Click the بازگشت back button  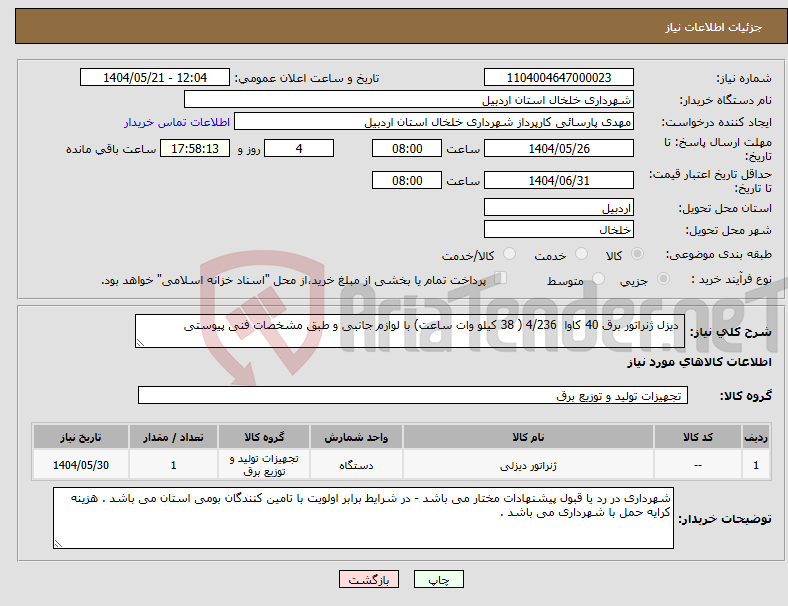[369, 579]
